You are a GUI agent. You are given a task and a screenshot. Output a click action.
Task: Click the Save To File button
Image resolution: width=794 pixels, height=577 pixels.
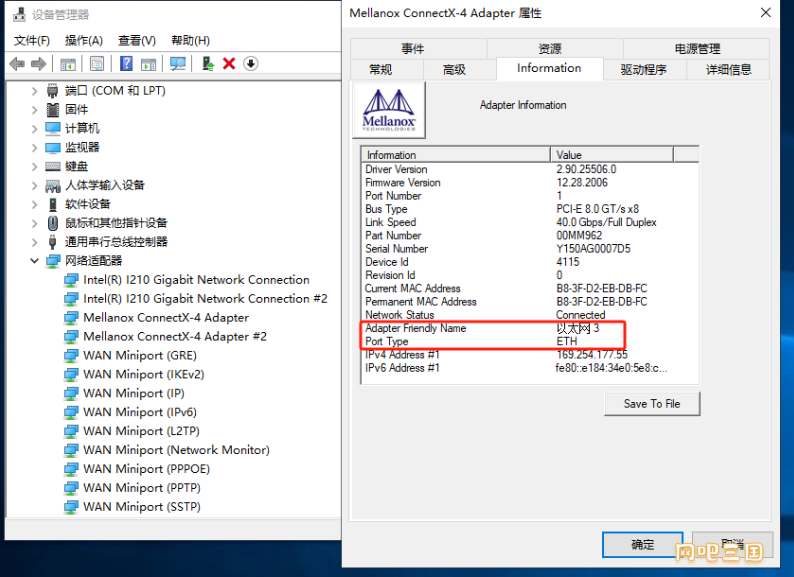[x=651, y=403]
